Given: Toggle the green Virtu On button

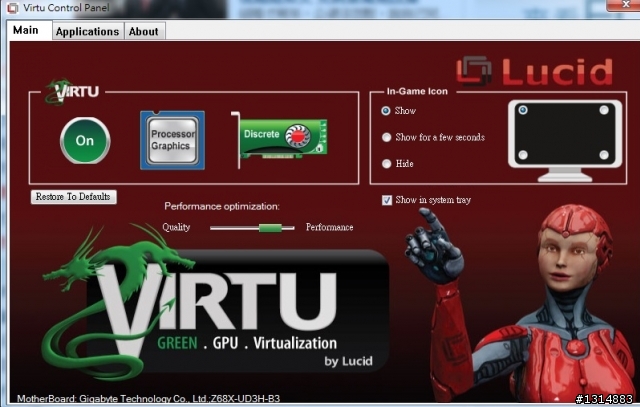Looking at the screenshot, I should pyautogui.click(x=85, y=140).
